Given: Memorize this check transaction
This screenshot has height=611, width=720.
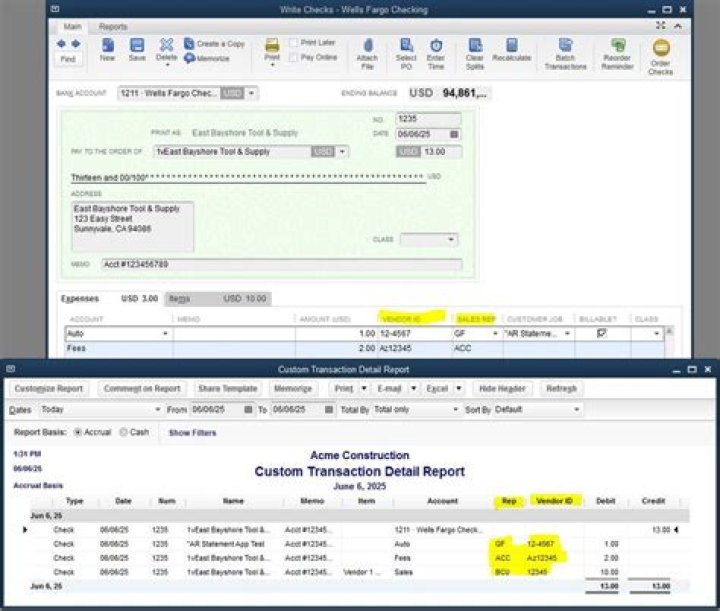Looking at the screenshot, I should tap(207, 58).
